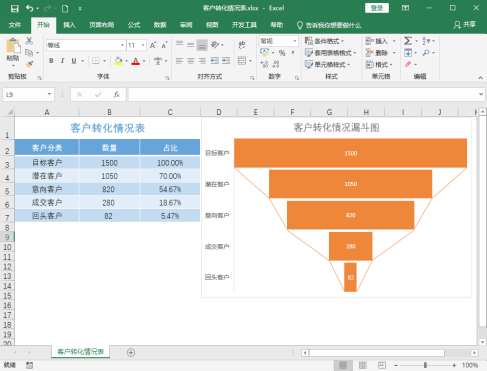The height and width of the screenshot is (371, 487).
Task: Align cell content to the vertical middle
Action: pos(191,44)
